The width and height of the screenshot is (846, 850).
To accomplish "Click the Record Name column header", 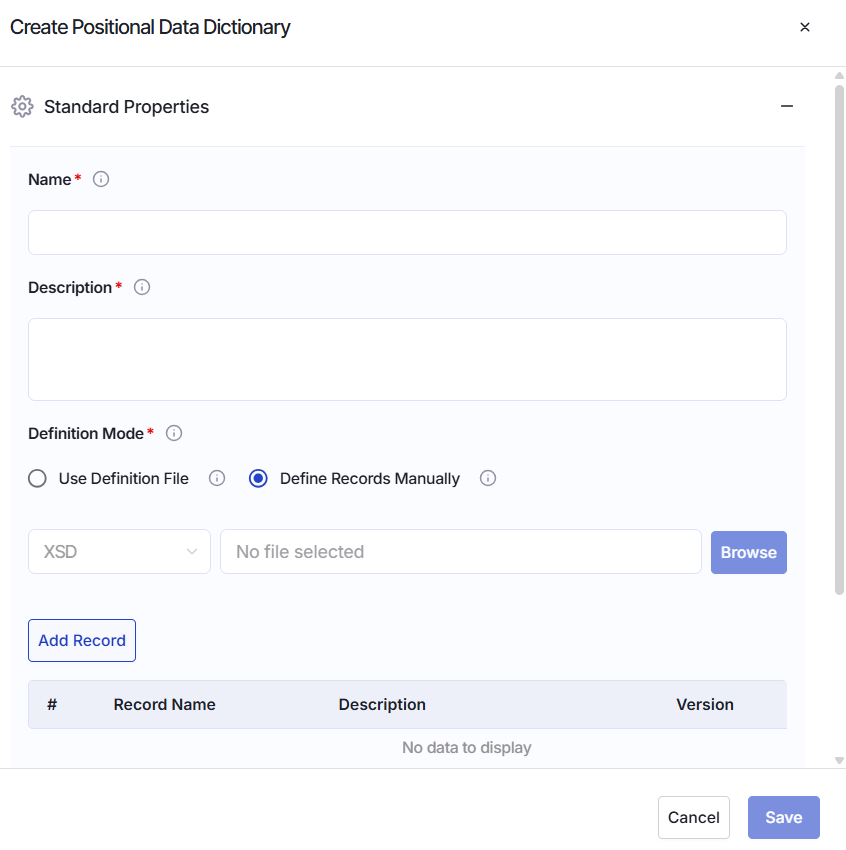I will click(164, 704).
